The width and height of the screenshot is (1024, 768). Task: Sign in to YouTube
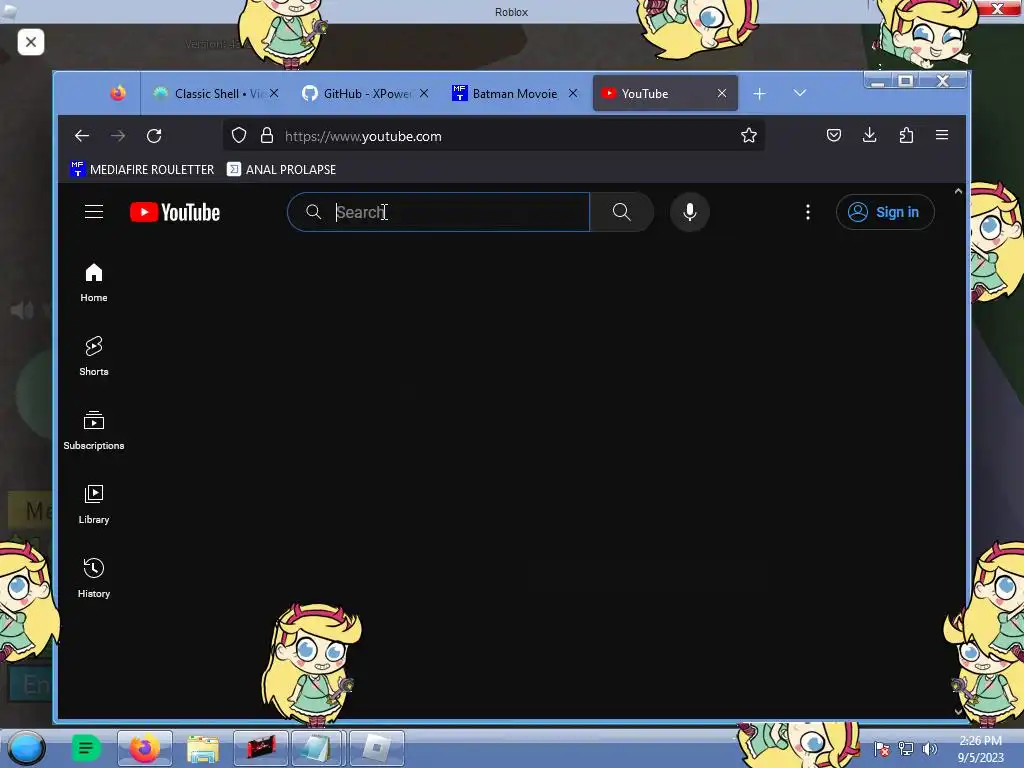885,212
